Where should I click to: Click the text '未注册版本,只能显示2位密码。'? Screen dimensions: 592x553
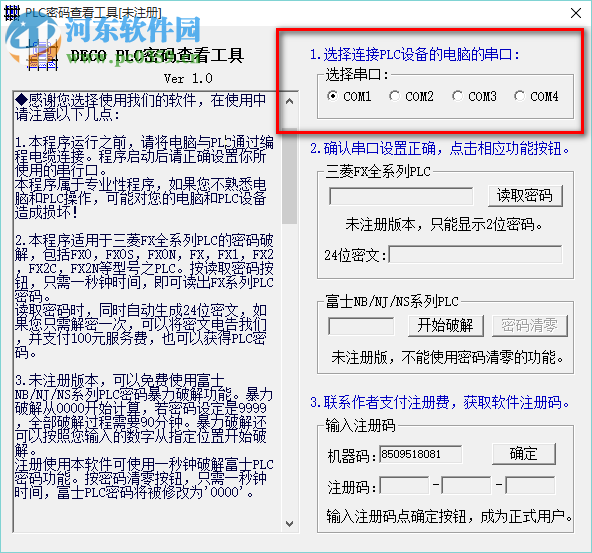[x=444, y=225]
